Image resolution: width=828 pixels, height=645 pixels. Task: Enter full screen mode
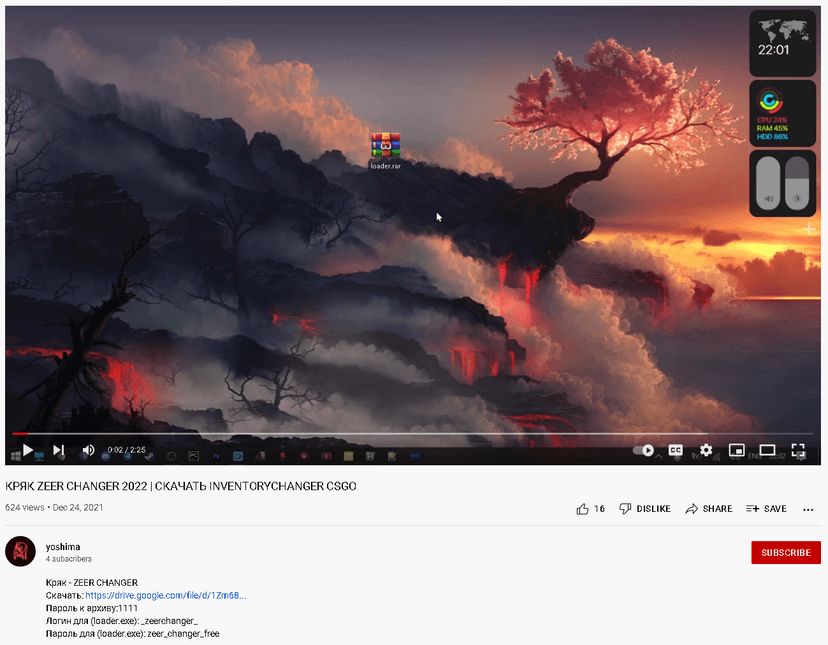pos(798,450)
